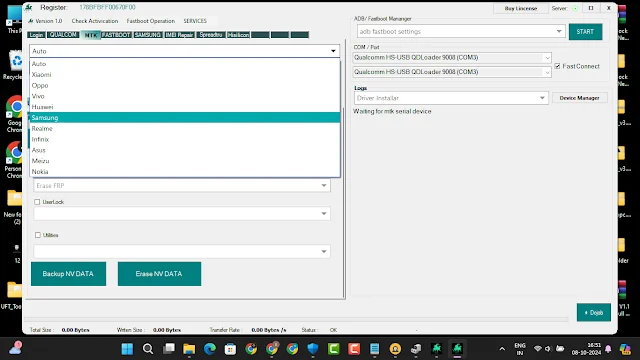Select Person Chrome desktop shortcut
The width and height of the screenshot is (640, 360).
pyautogui.click(x=15, y=160)
